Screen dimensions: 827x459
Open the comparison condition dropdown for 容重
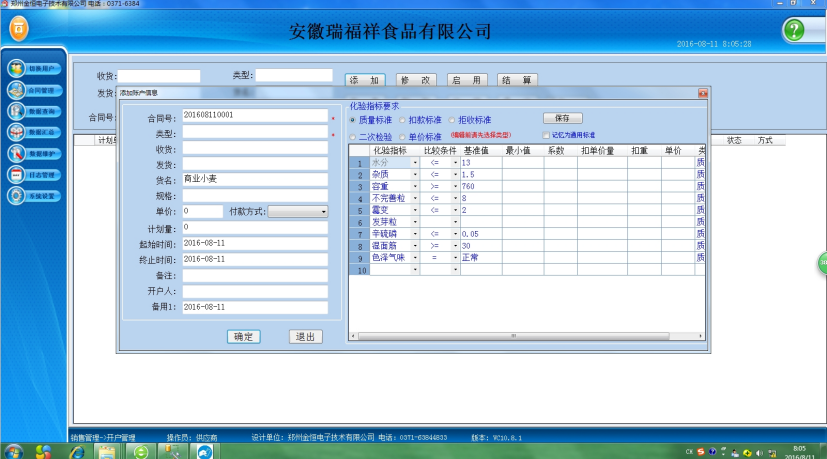tap(455, 186)
